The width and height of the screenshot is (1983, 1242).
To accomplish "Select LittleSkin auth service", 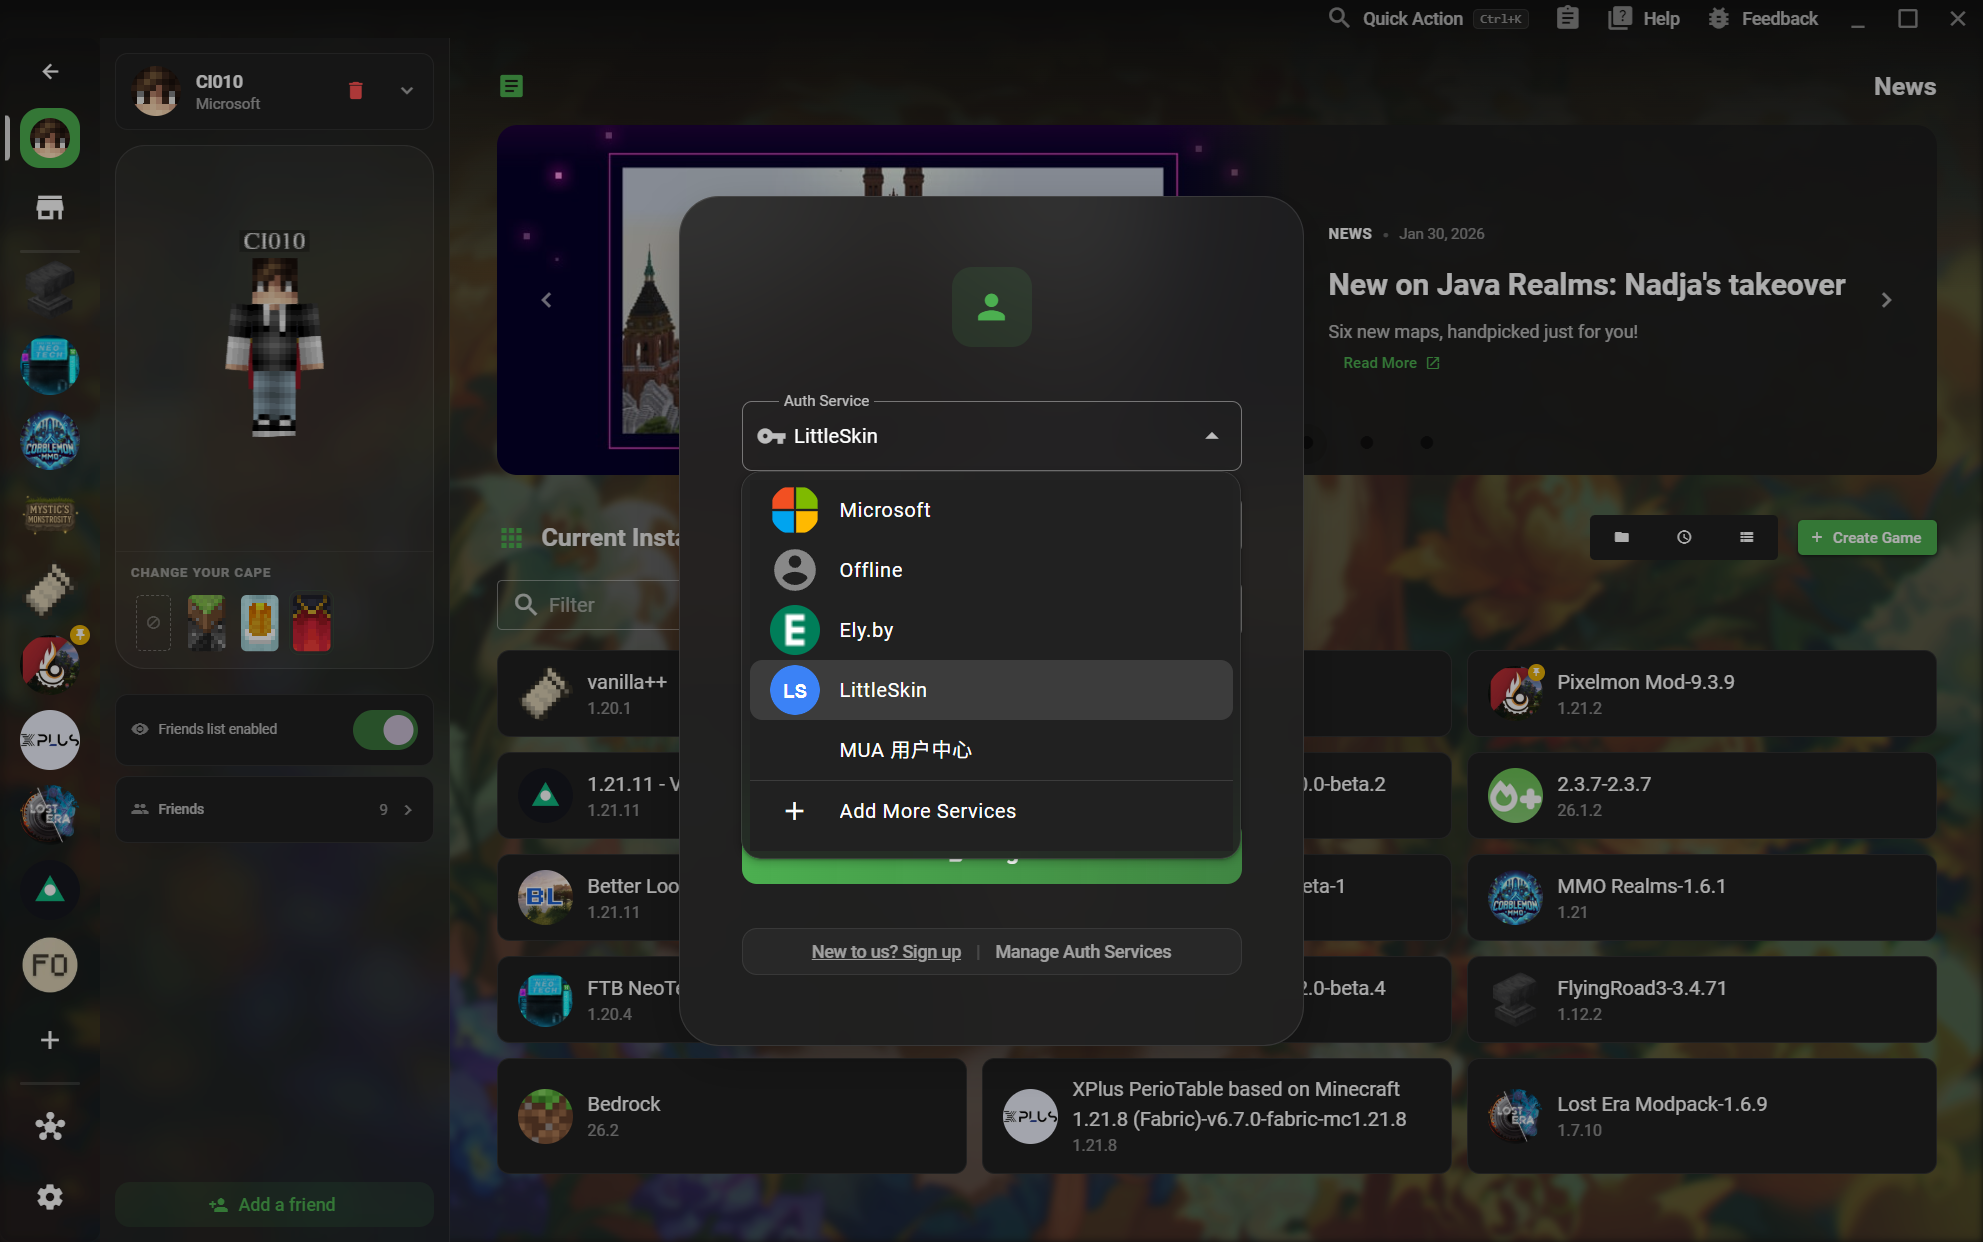I will (991, 690).
